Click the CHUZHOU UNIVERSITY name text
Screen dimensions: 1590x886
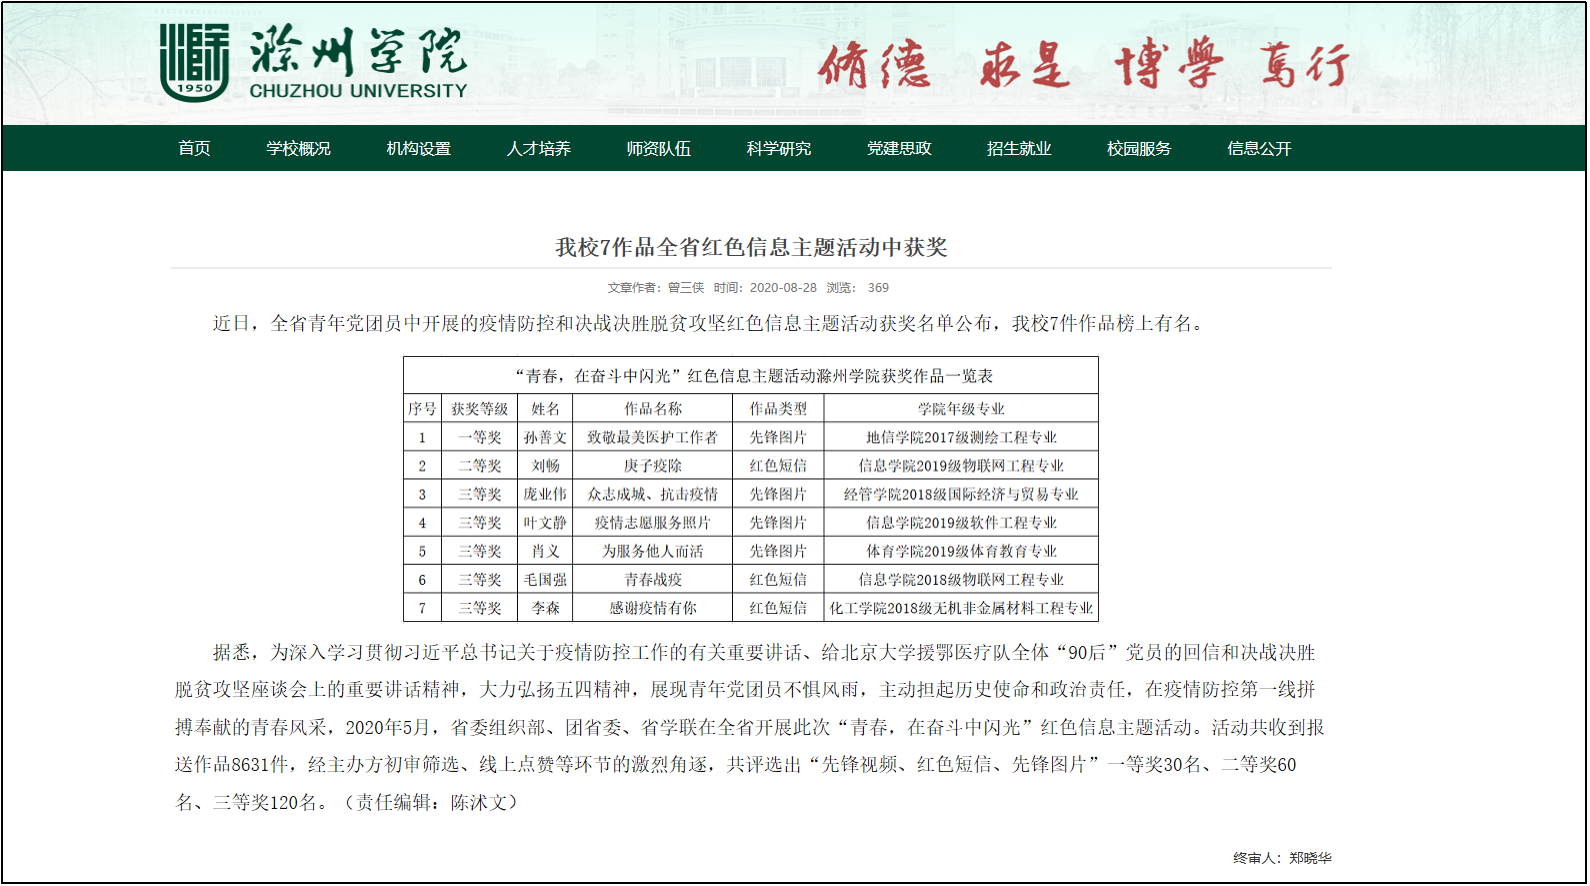click(358, 91)
